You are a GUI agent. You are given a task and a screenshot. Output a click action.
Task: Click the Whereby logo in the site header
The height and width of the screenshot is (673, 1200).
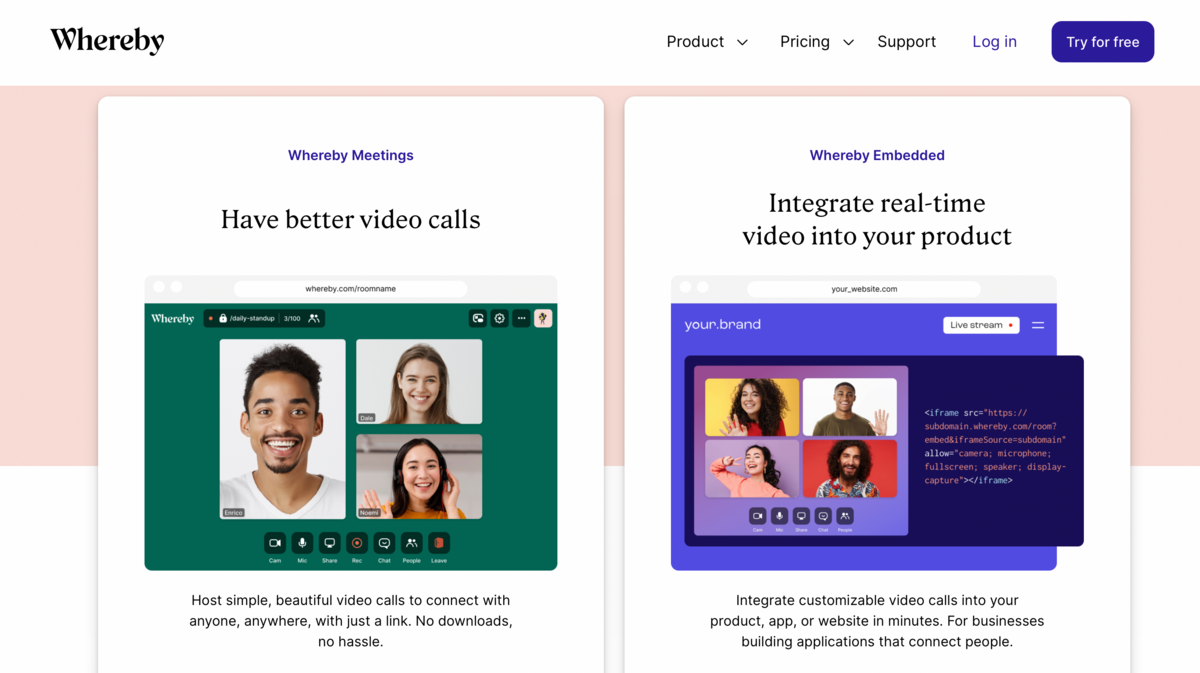click(x=107, y=41)
